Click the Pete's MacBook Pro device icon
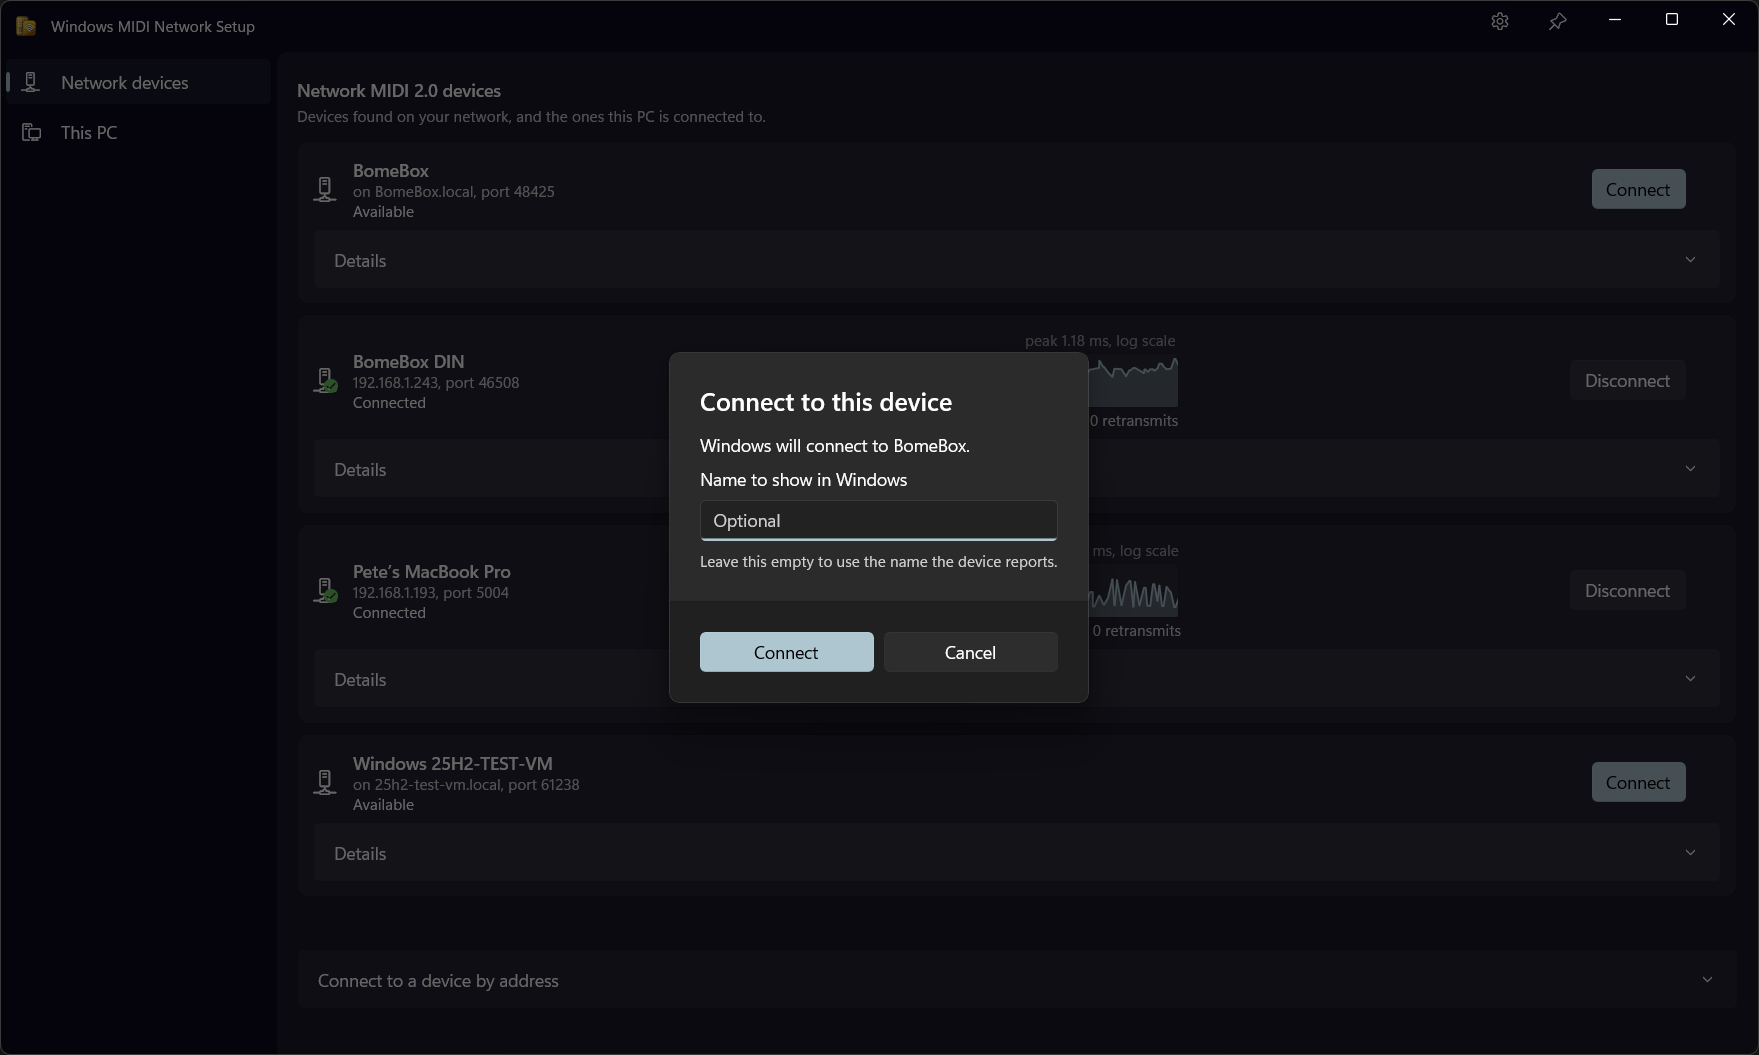 325,591
